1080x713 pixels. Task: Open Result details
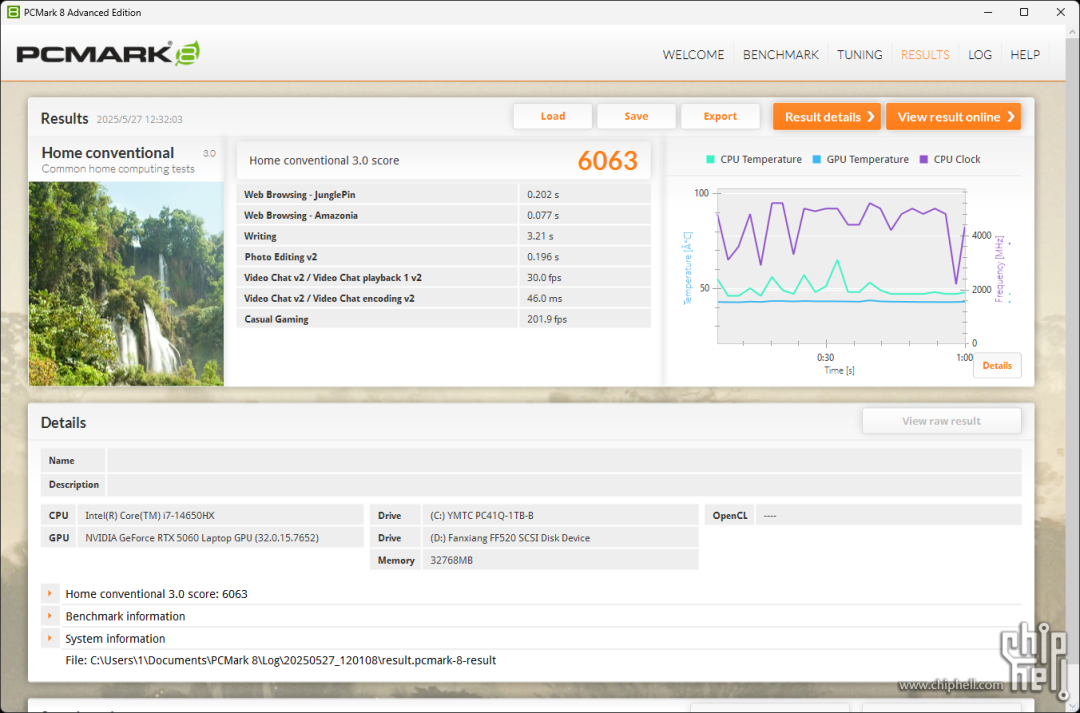pos(827,116)
